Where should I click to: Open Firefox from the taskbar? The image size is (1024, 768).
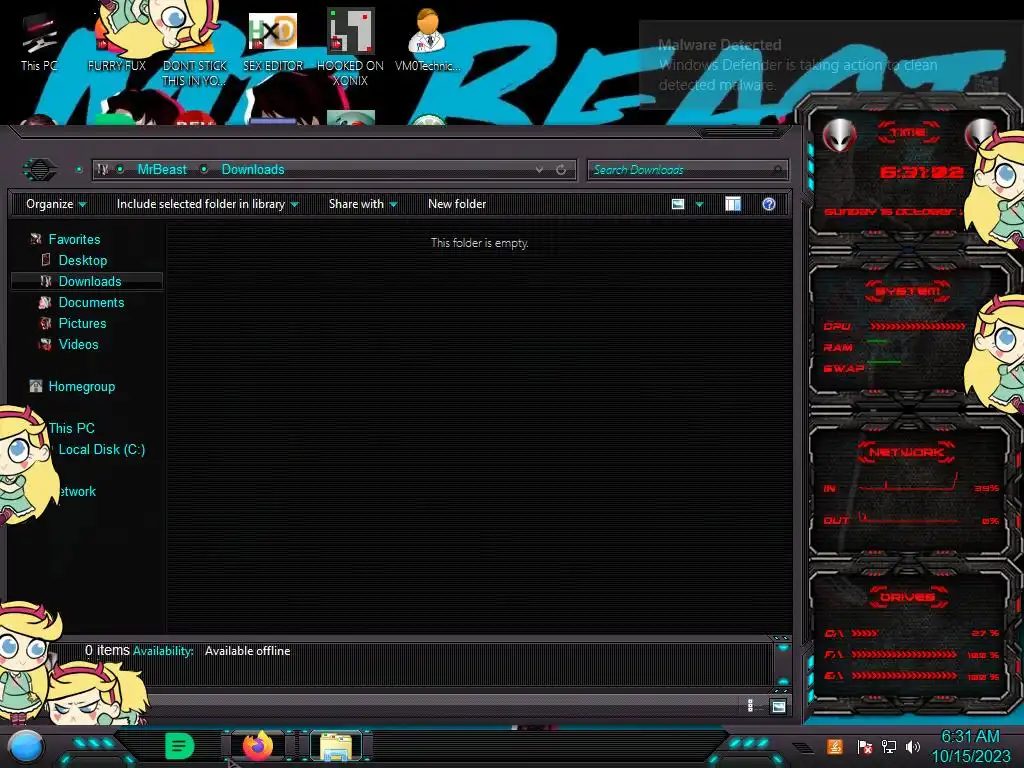(258, 746)
